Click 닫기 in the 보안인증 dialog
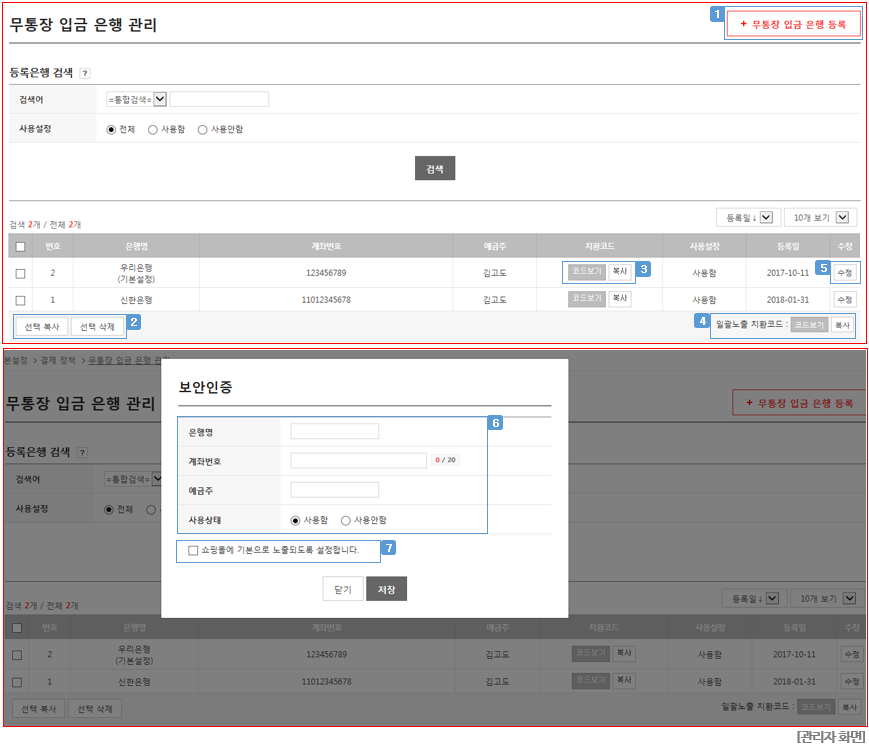Image resolution: width=869 pixels, height=746 pixels. 343,589
